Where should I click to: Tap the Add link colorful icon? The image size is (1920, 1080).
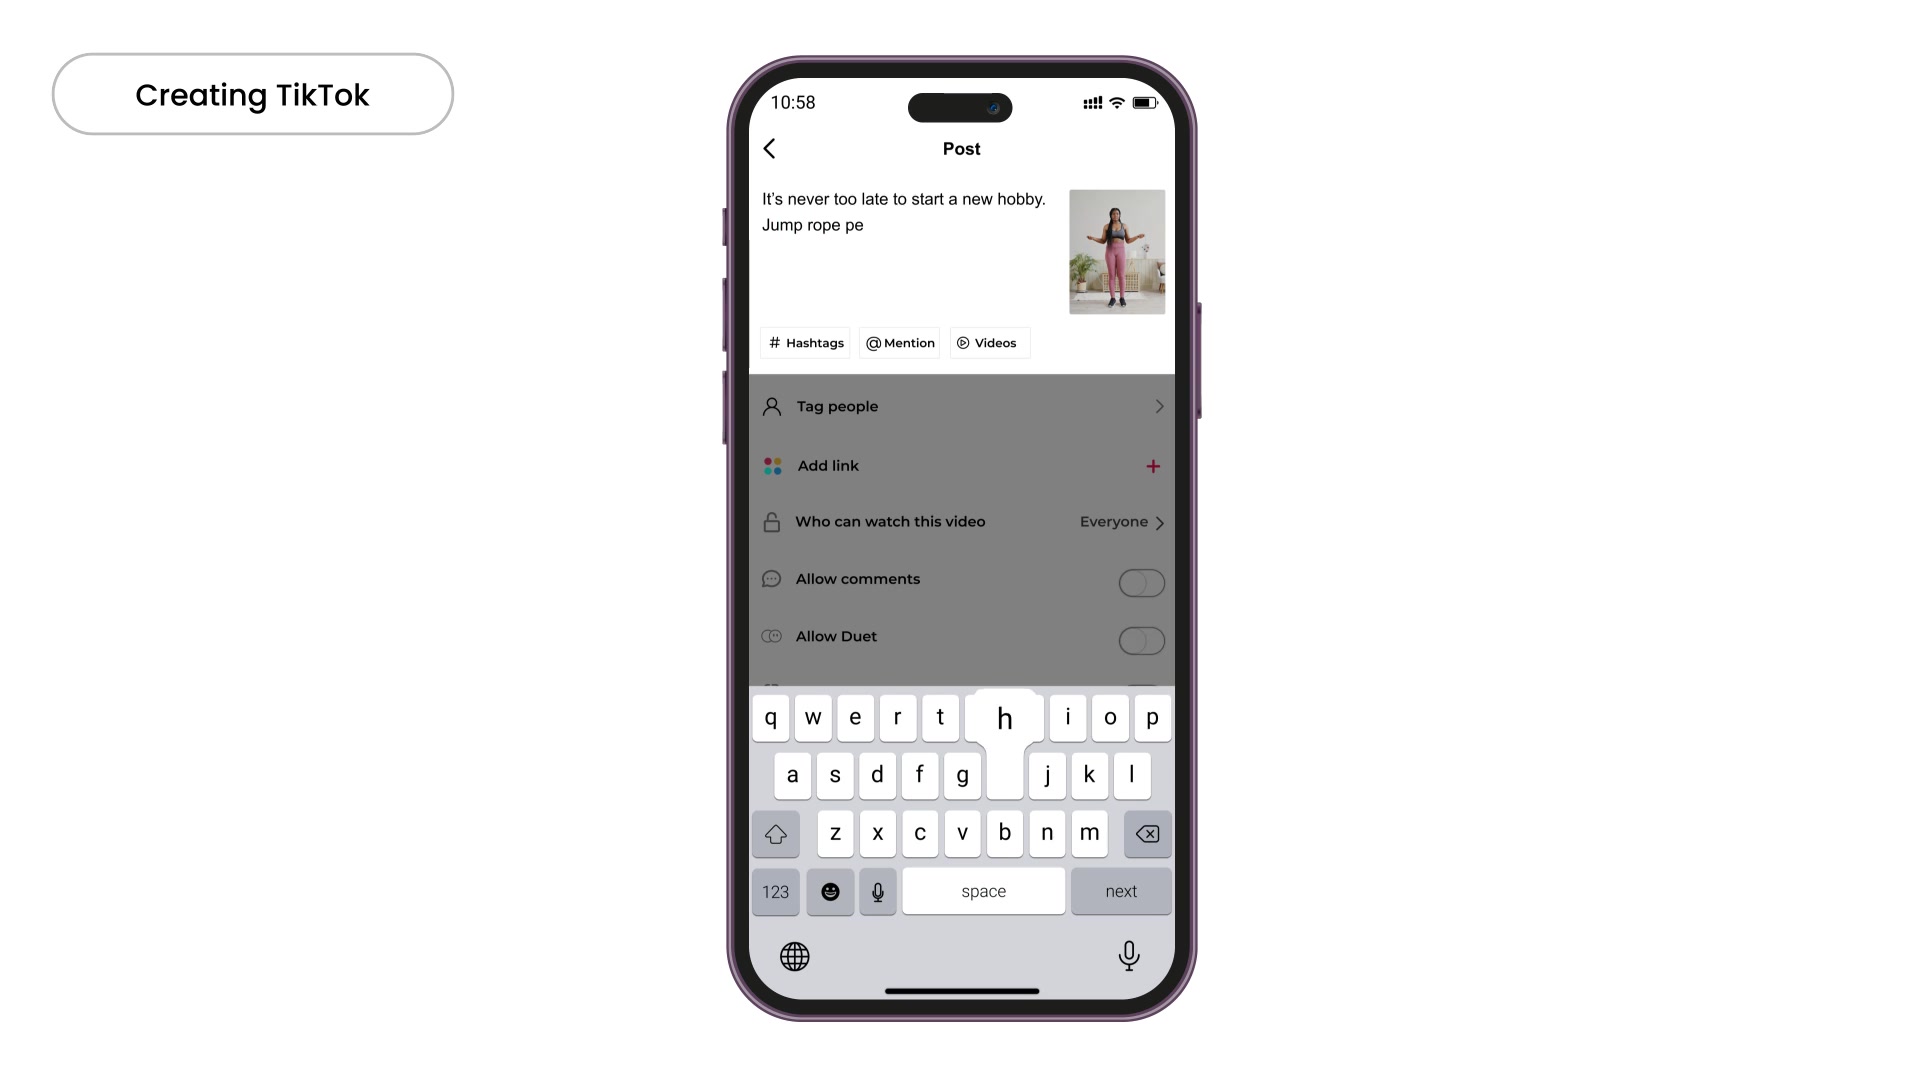tap(773, 464)
